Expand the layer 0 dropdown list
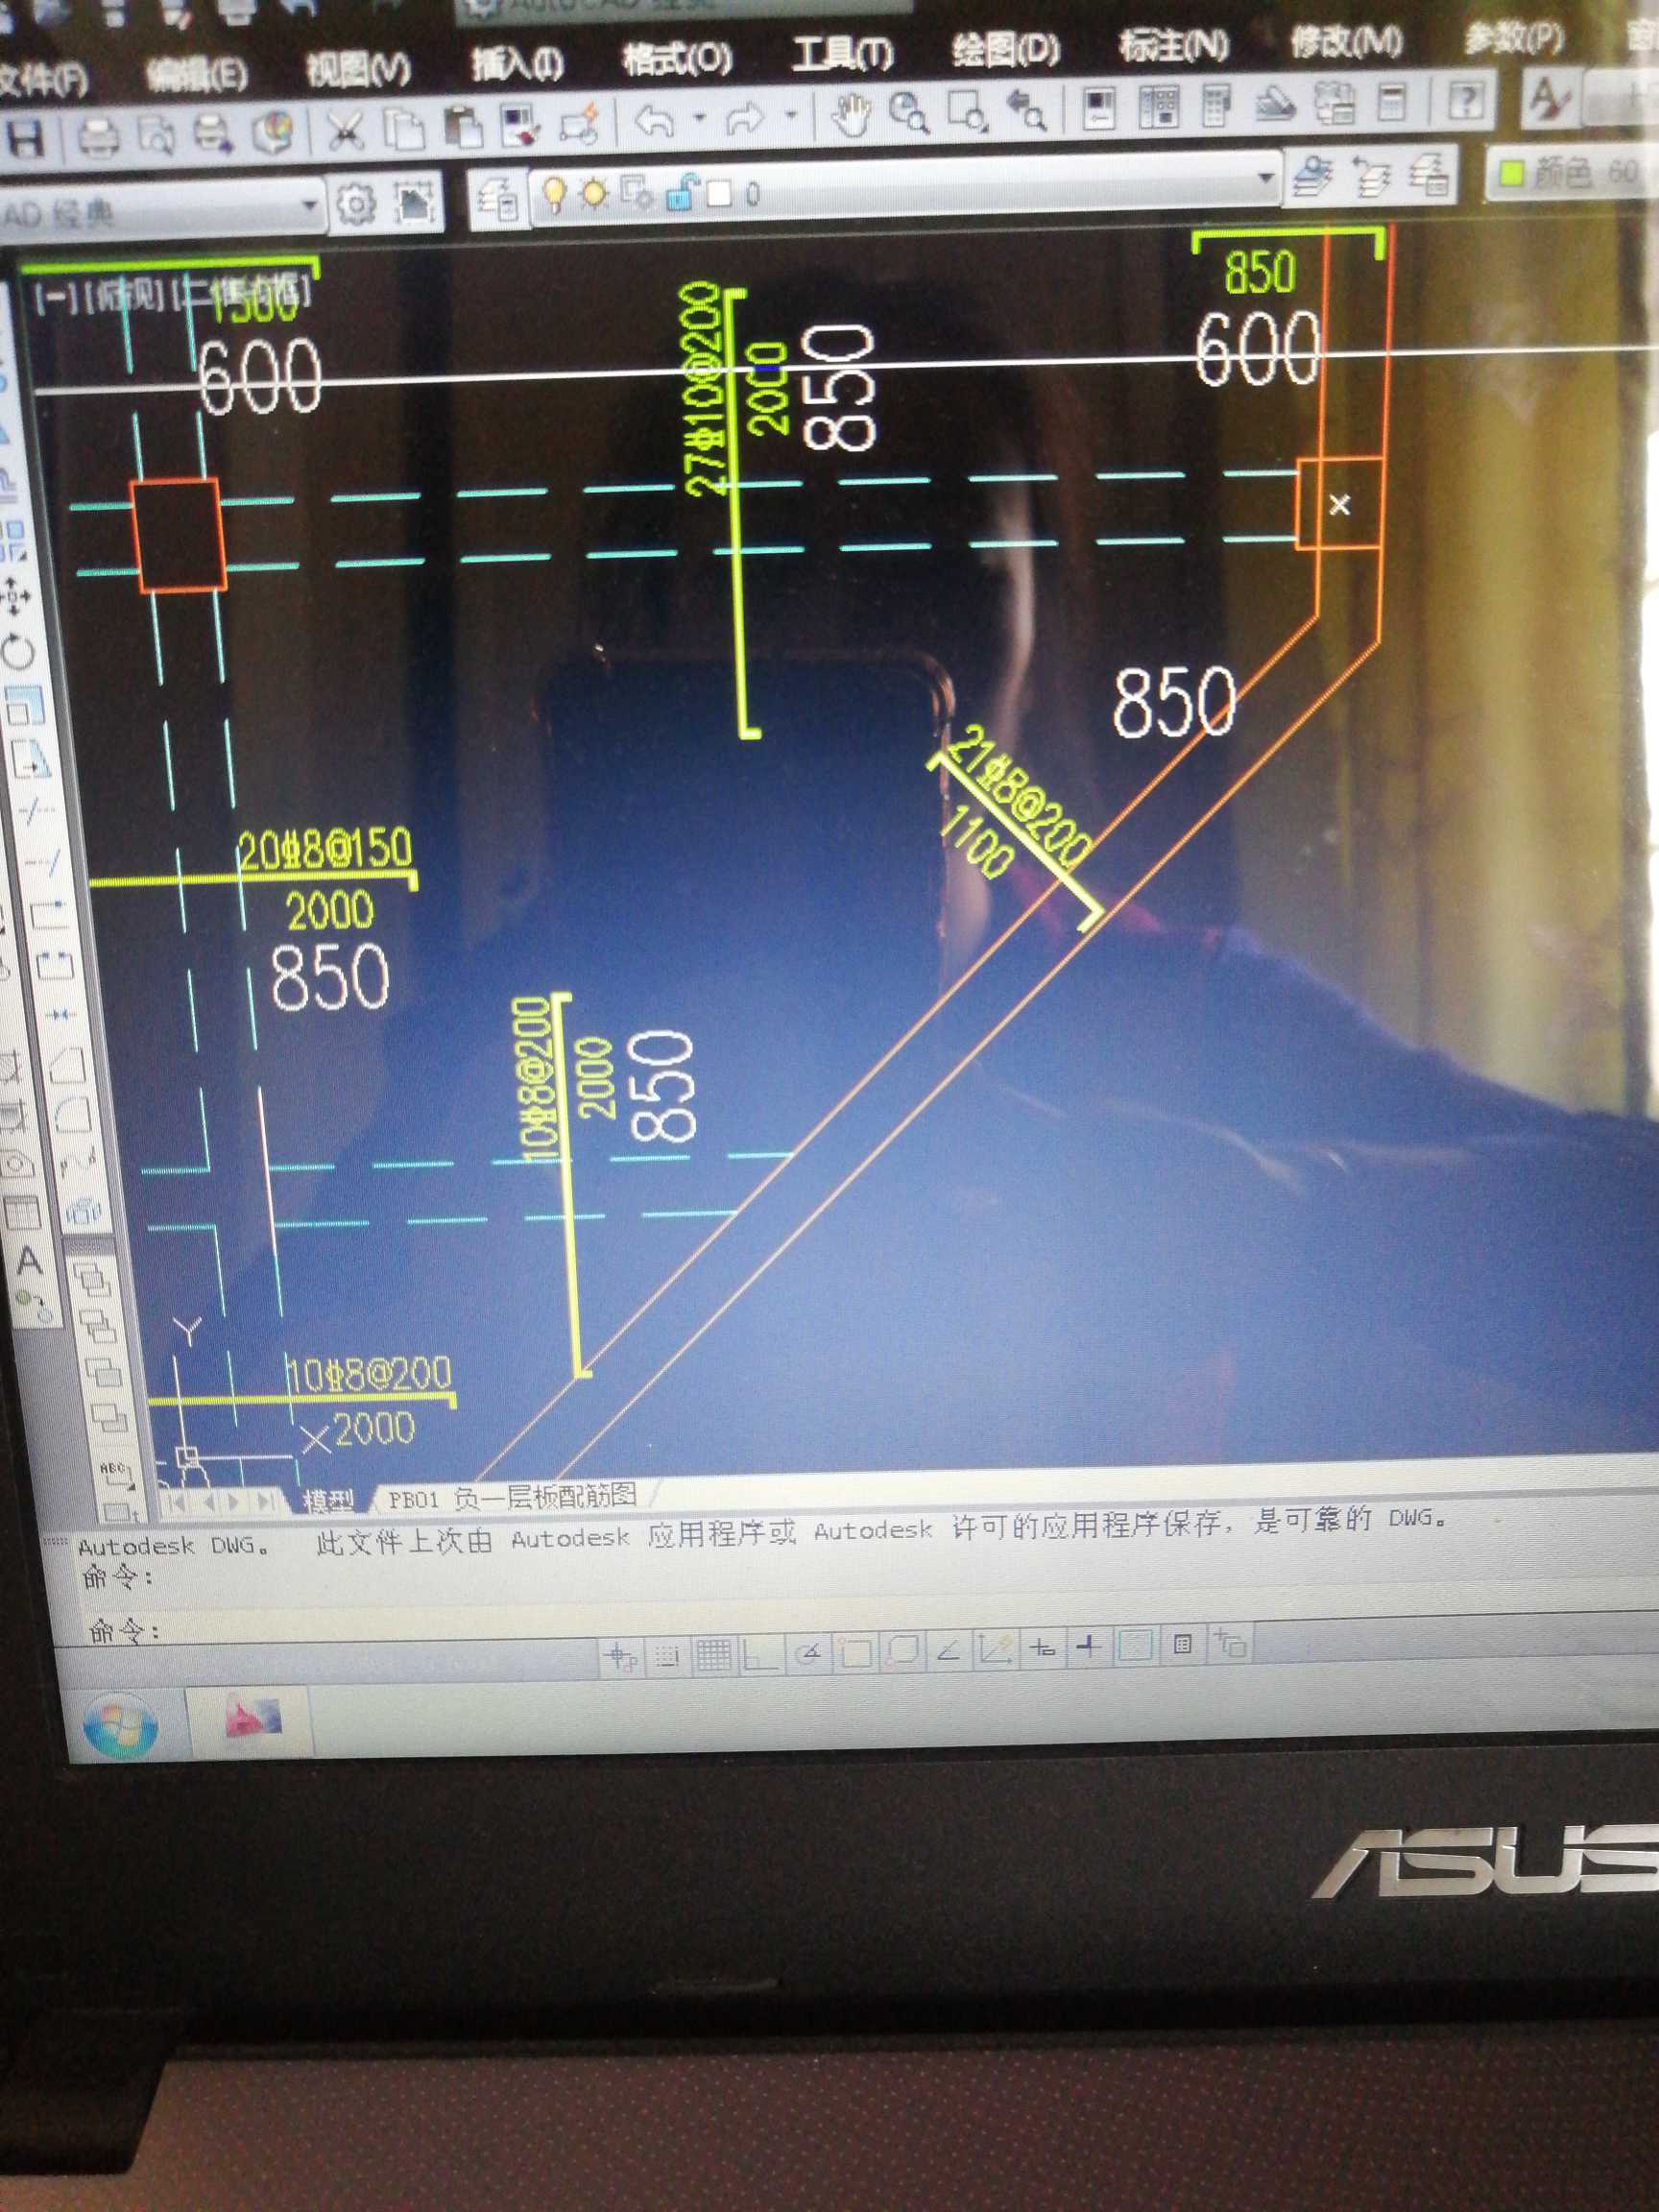Image resolution: width=1659 pixels, height=2212 pixels. (x=1266, y=179)
